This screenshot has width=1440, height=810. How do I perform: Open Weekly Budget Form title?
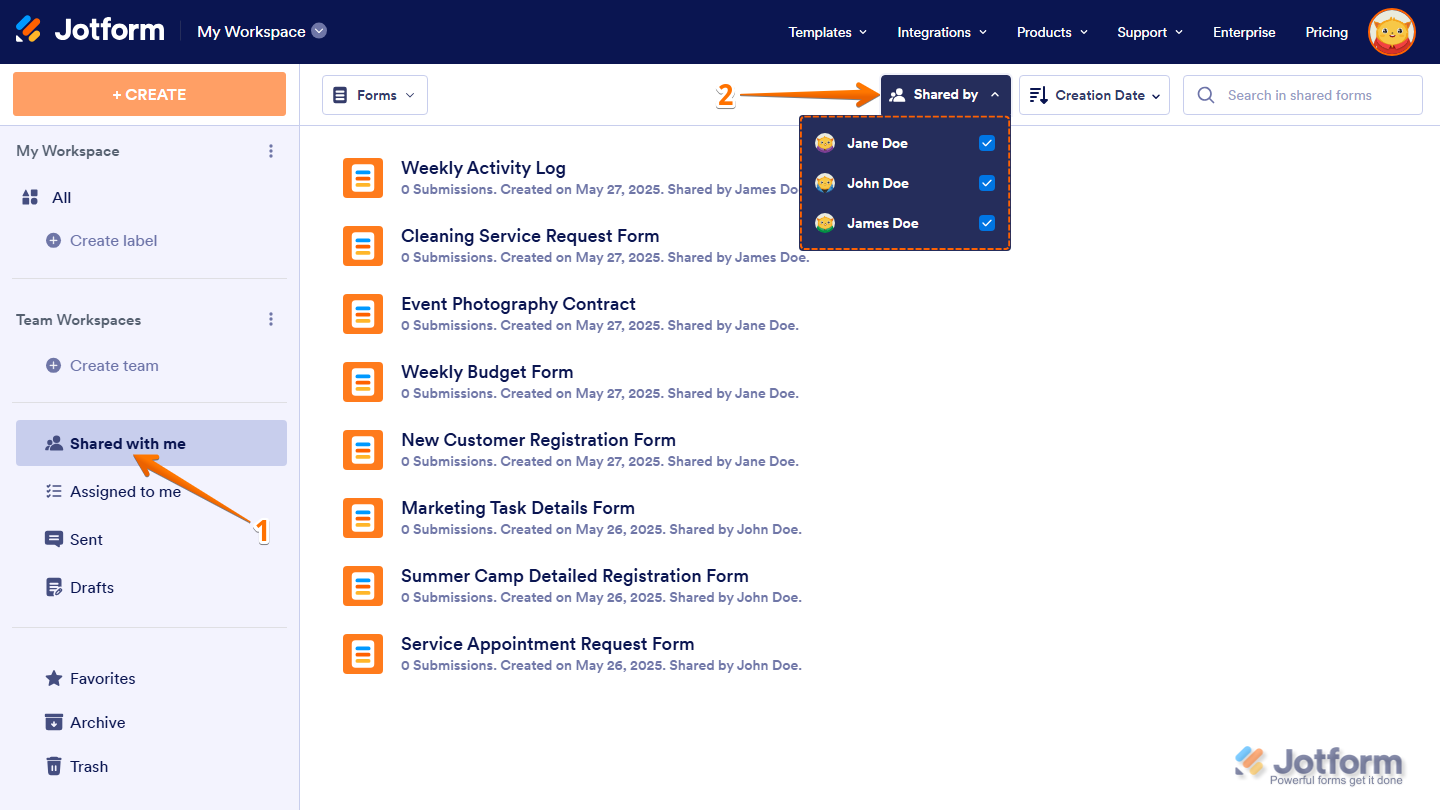(x=487, y=372)
